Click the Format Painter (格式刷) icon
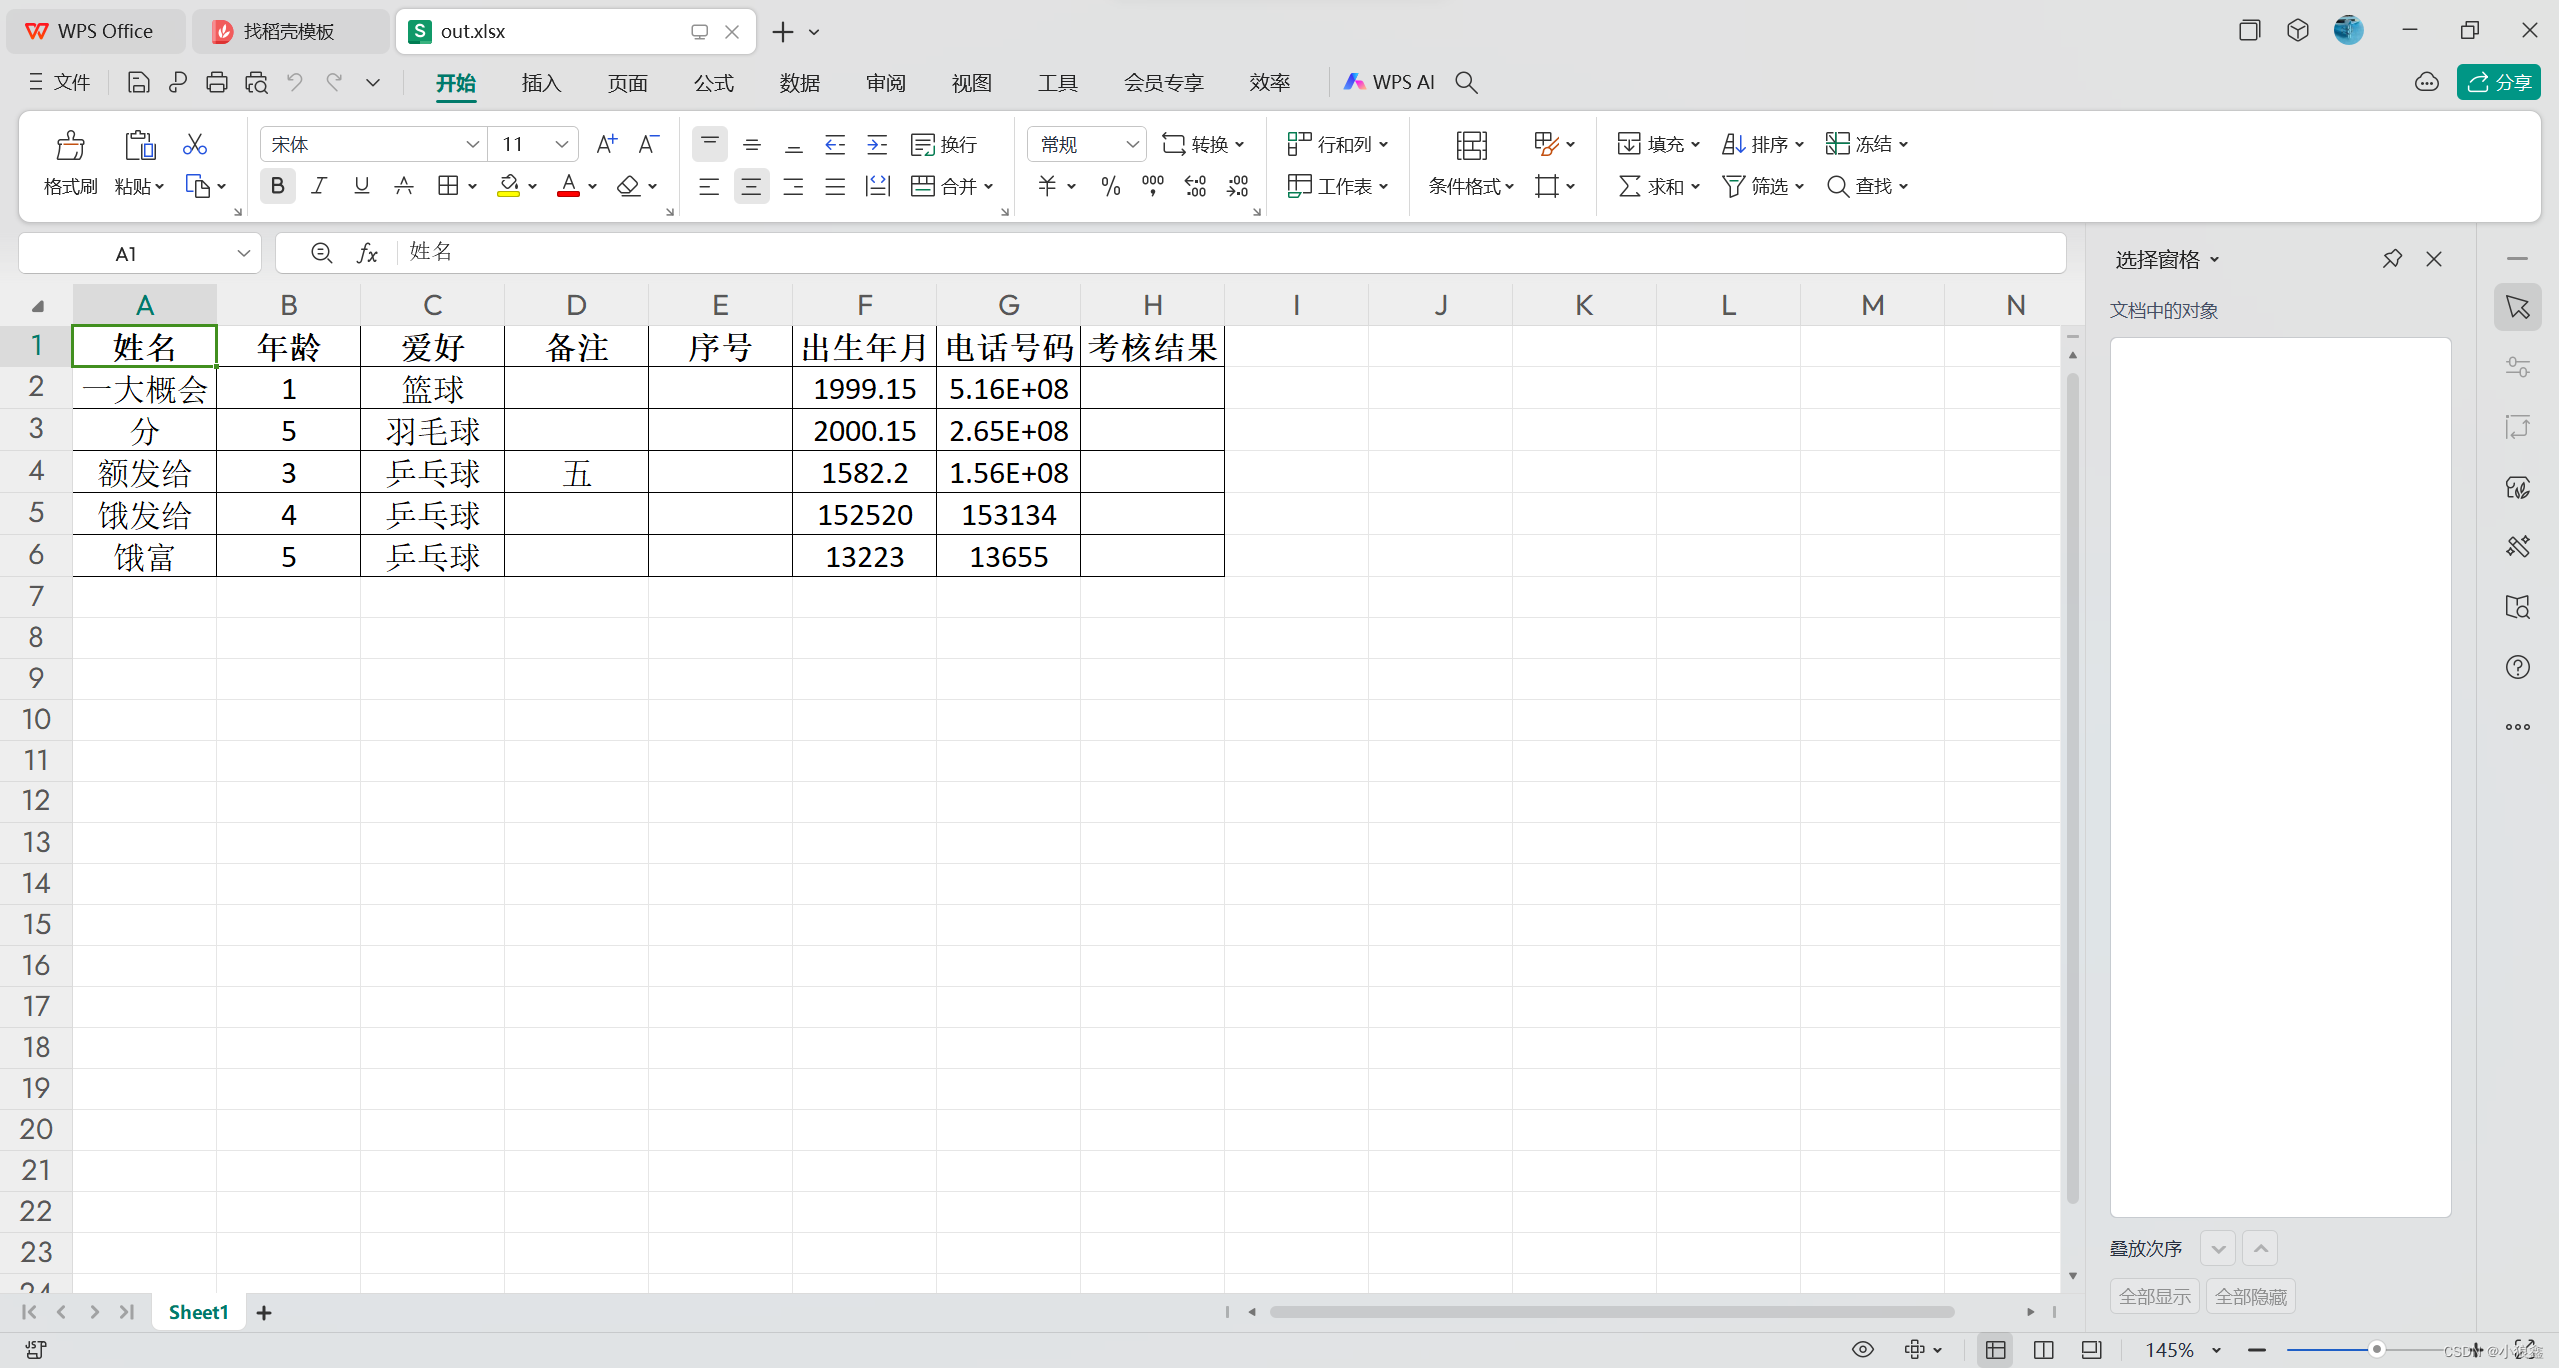The width and height of the screenshot is (2559, 1368). 69,146
